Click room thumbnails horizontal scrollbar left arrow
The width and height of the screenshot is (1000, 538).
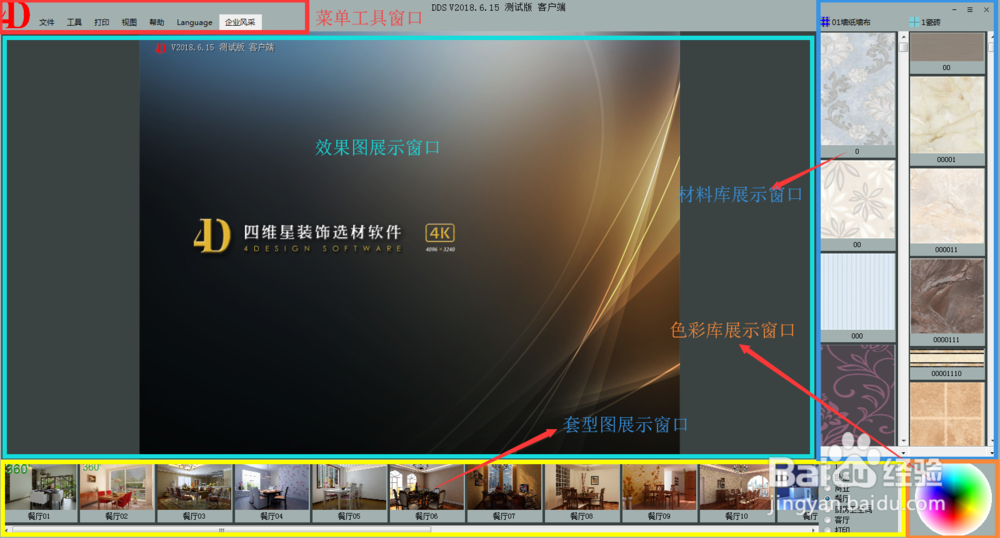coord(7,530)
